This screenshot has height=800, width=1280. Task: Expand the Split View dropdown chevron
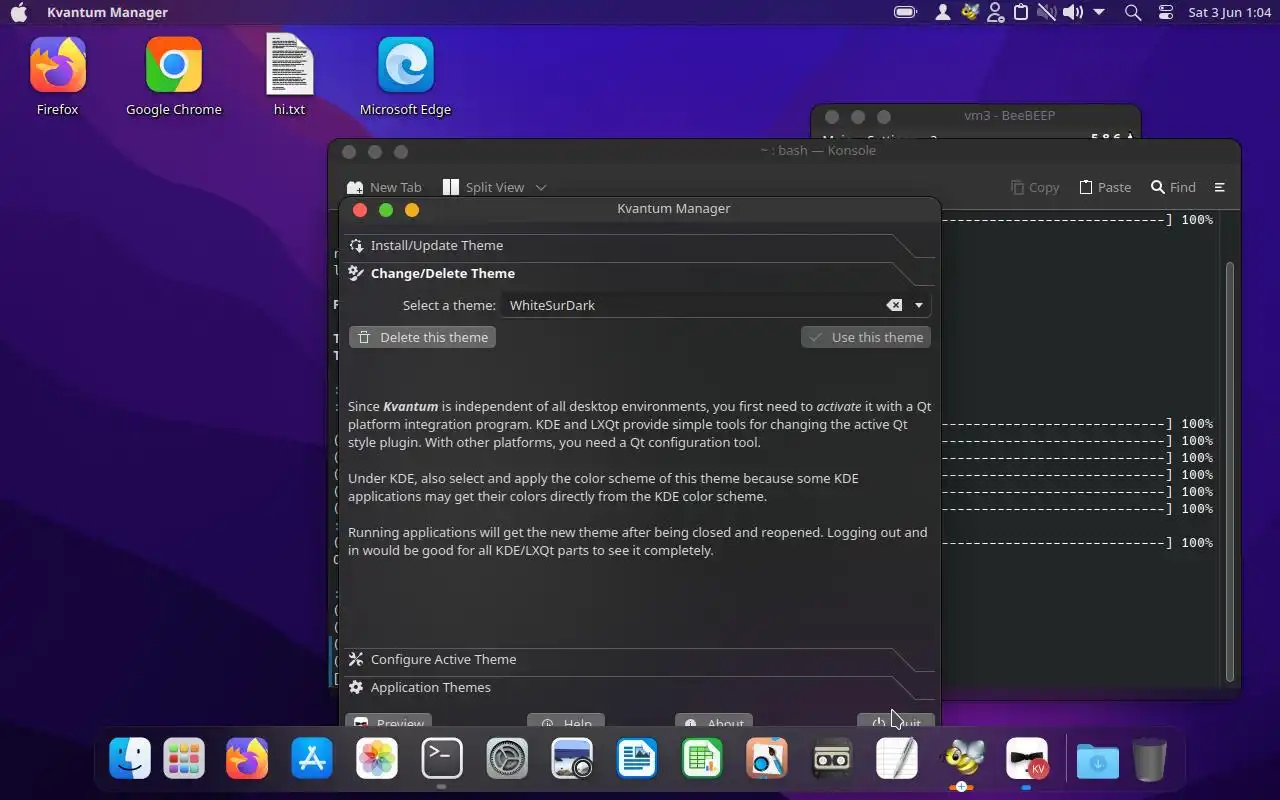coord(541,187)
